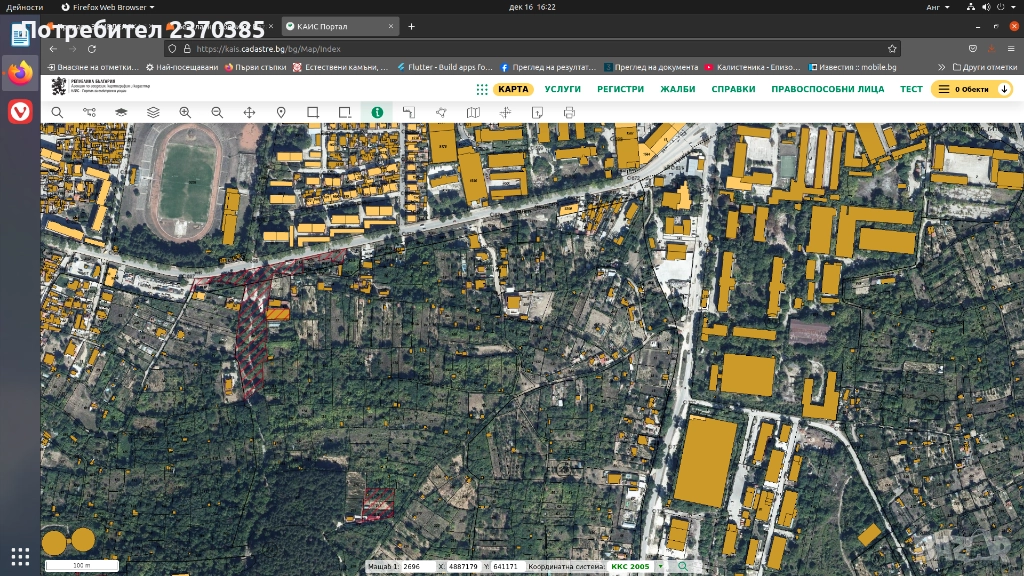Toggle the green info identify tool
1024x576 pixels.
[x=377, y=113]
